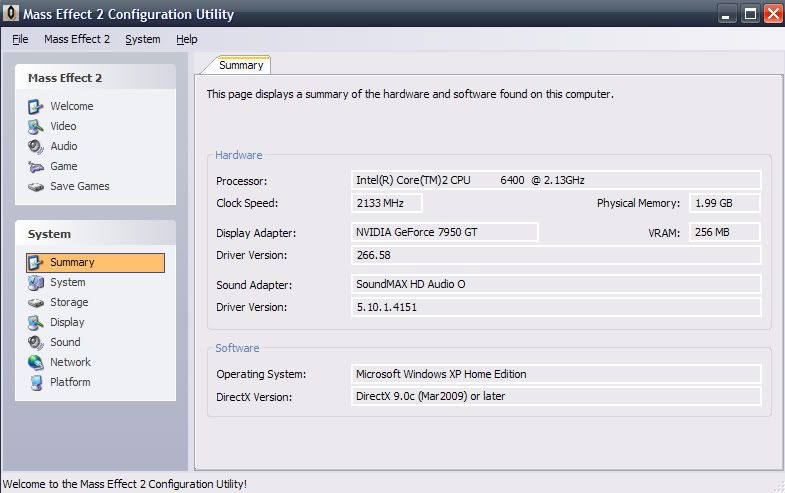Select the highlighted Summary sidebar entry
Viewport: 785px width, 493px height.
click(x=96, y=262)
